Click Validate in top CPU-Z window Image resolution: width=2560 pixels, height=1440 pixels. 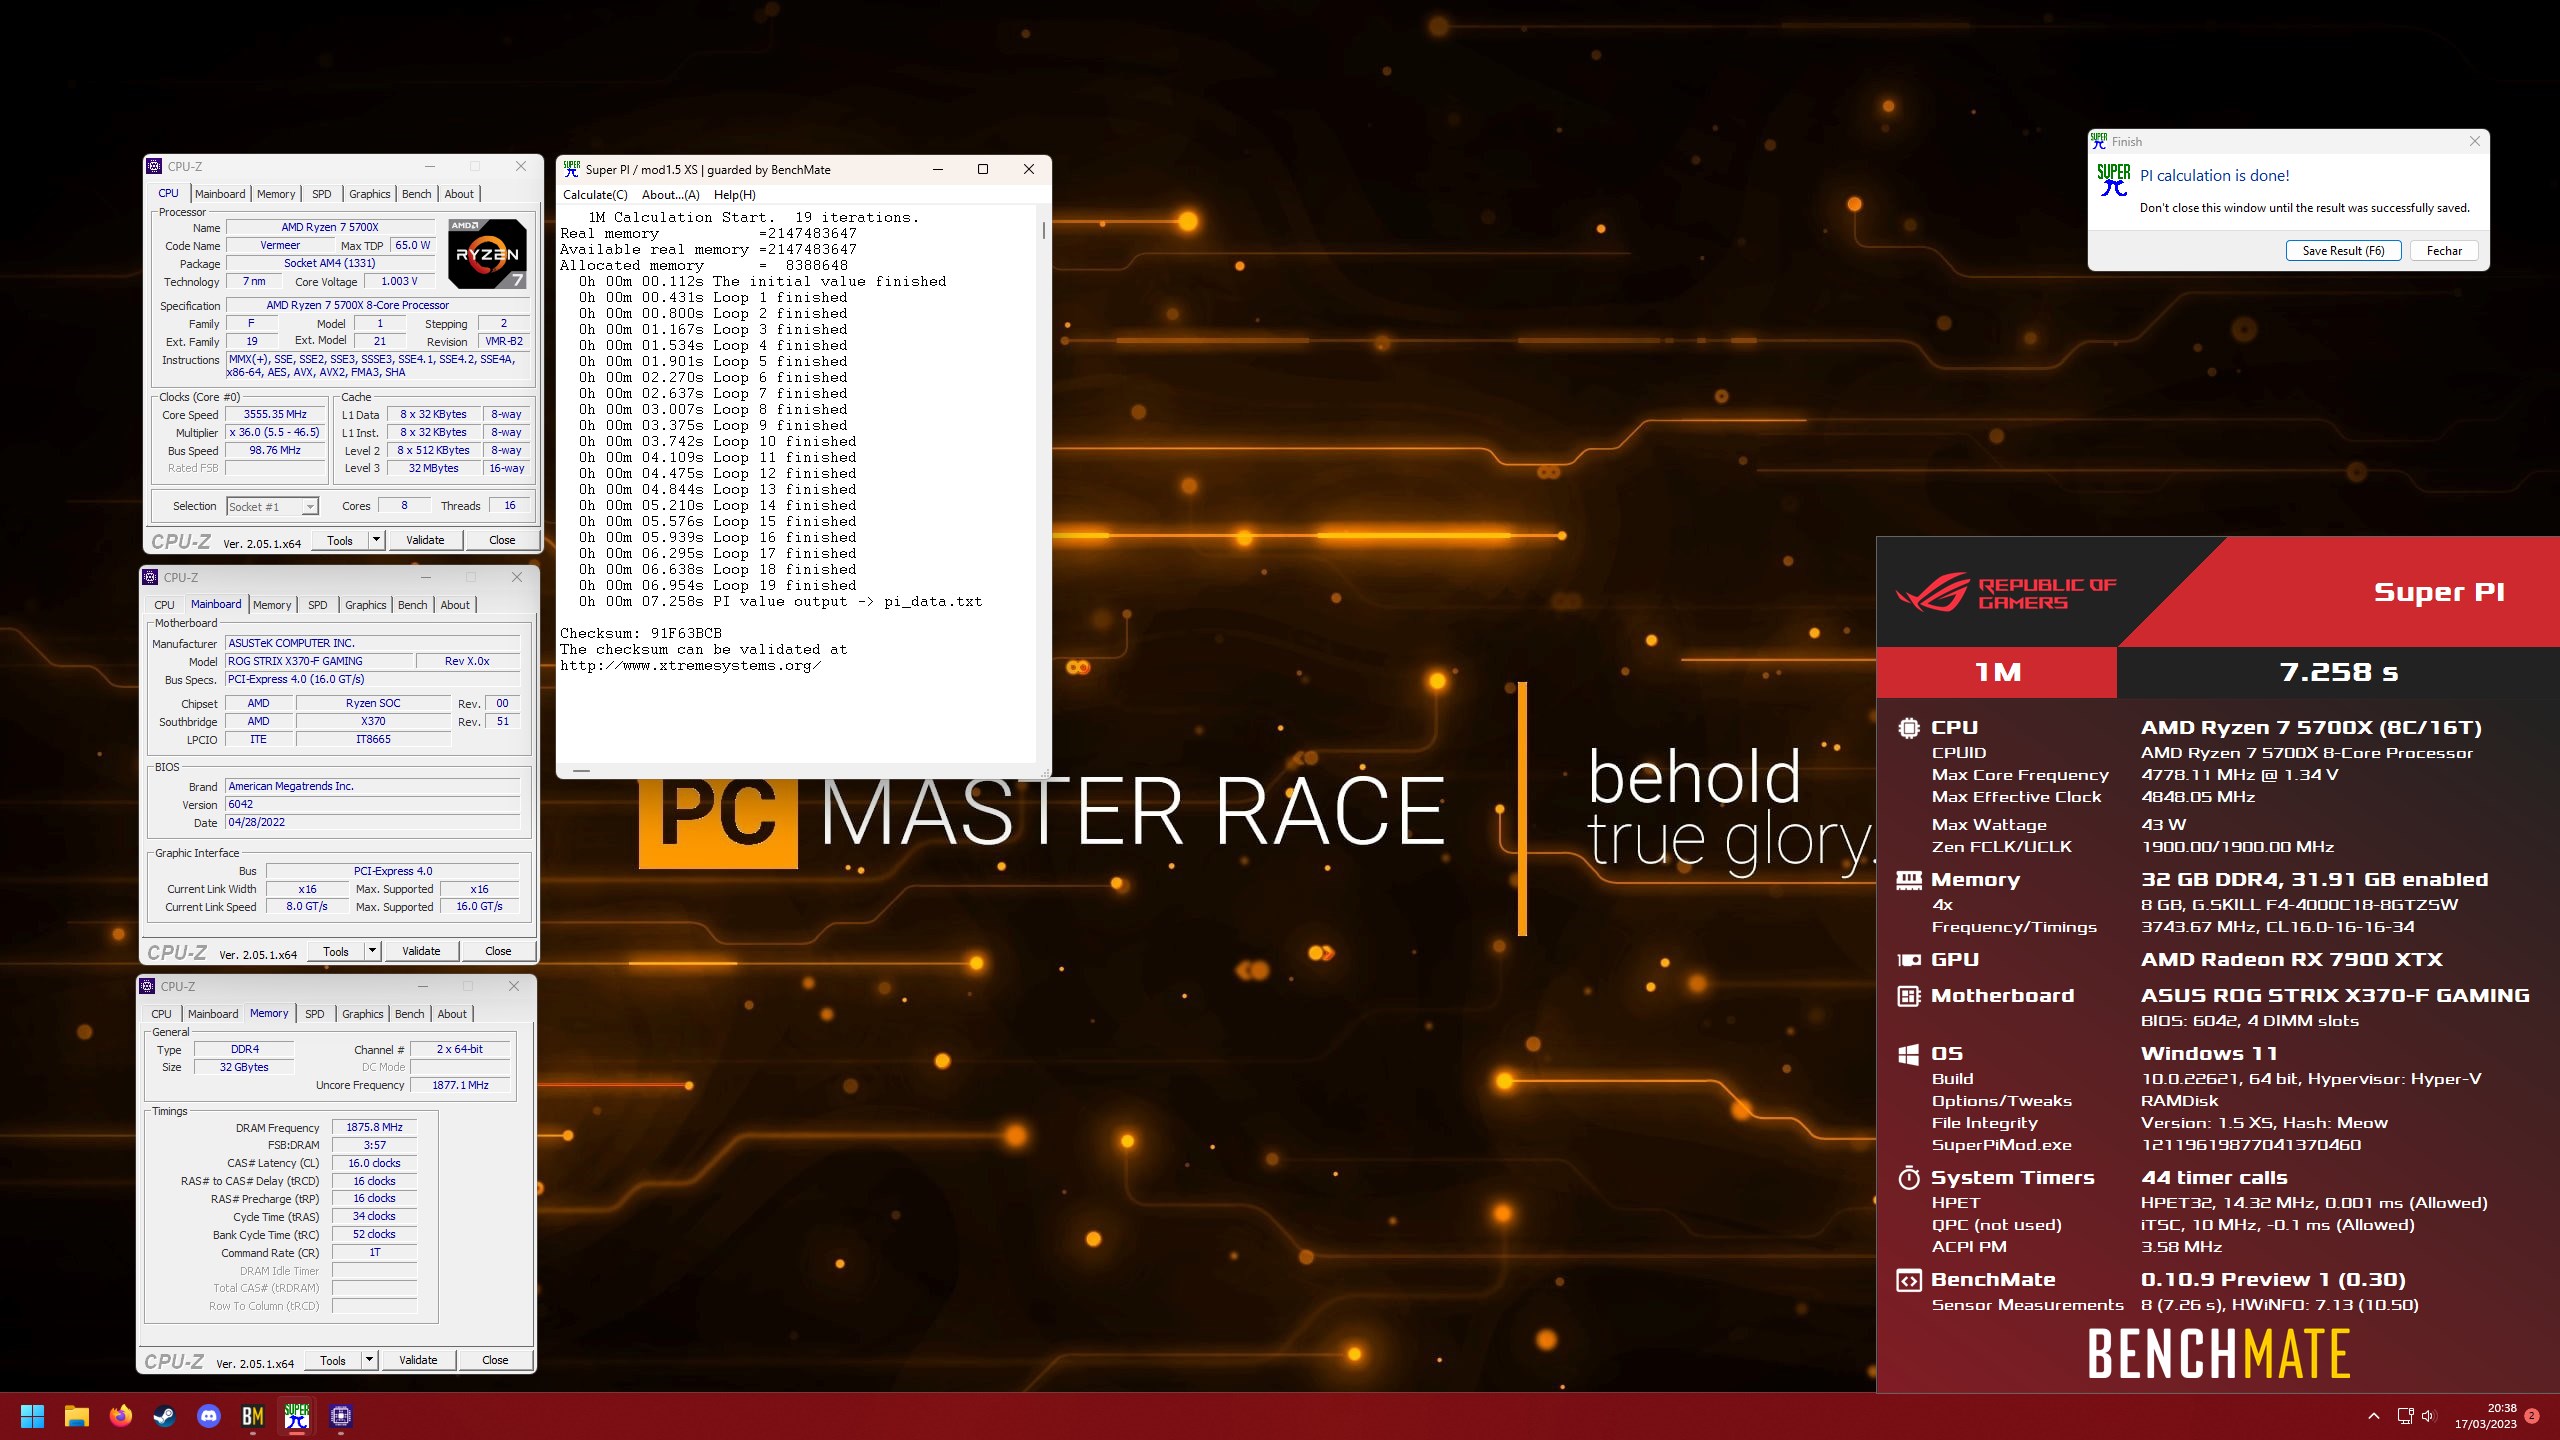(x=425, y=540)
